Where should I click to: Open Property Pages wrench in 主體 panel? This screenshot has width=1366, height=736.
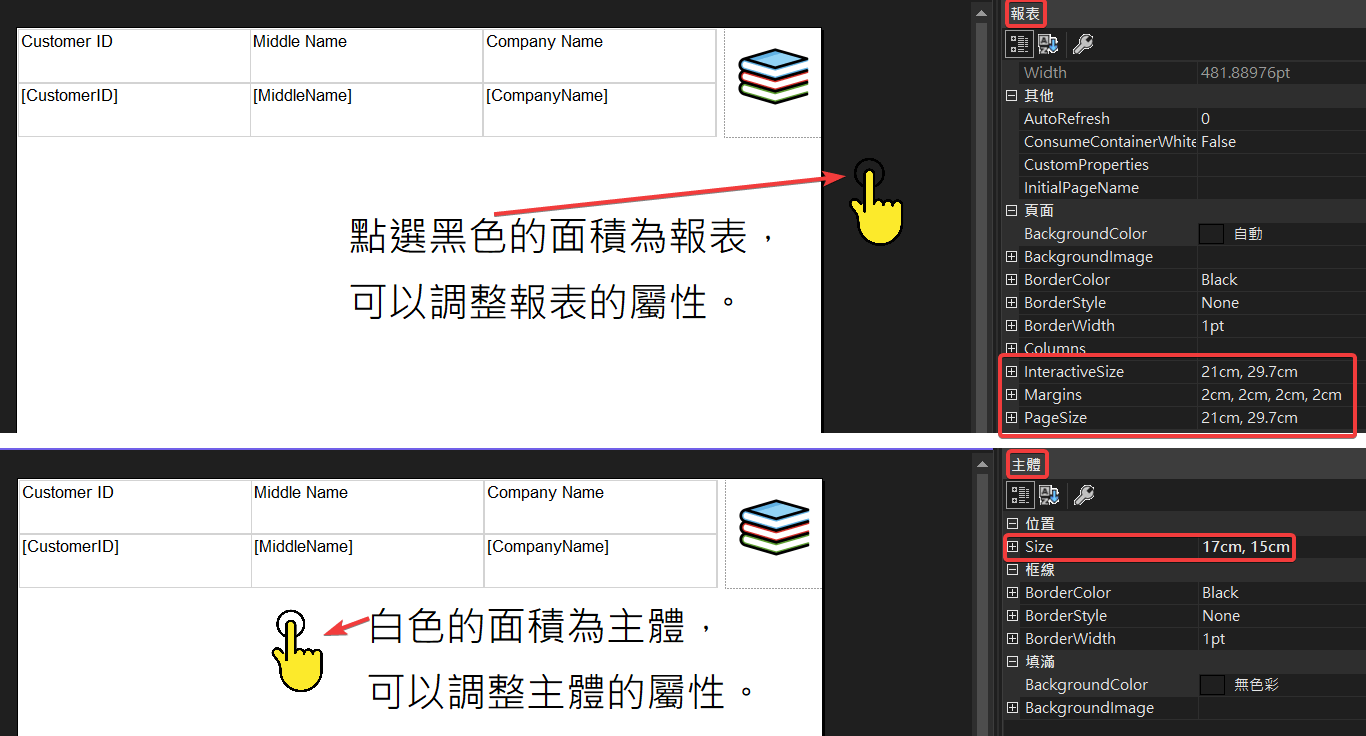click(x=1083, y=495)
